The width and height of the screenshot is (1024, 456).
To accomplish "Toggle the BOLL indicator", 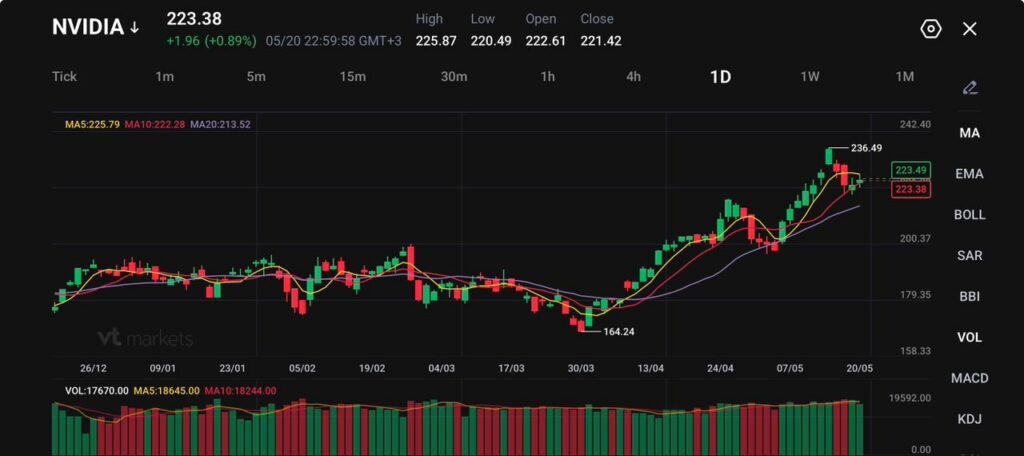I will [970, 215].
